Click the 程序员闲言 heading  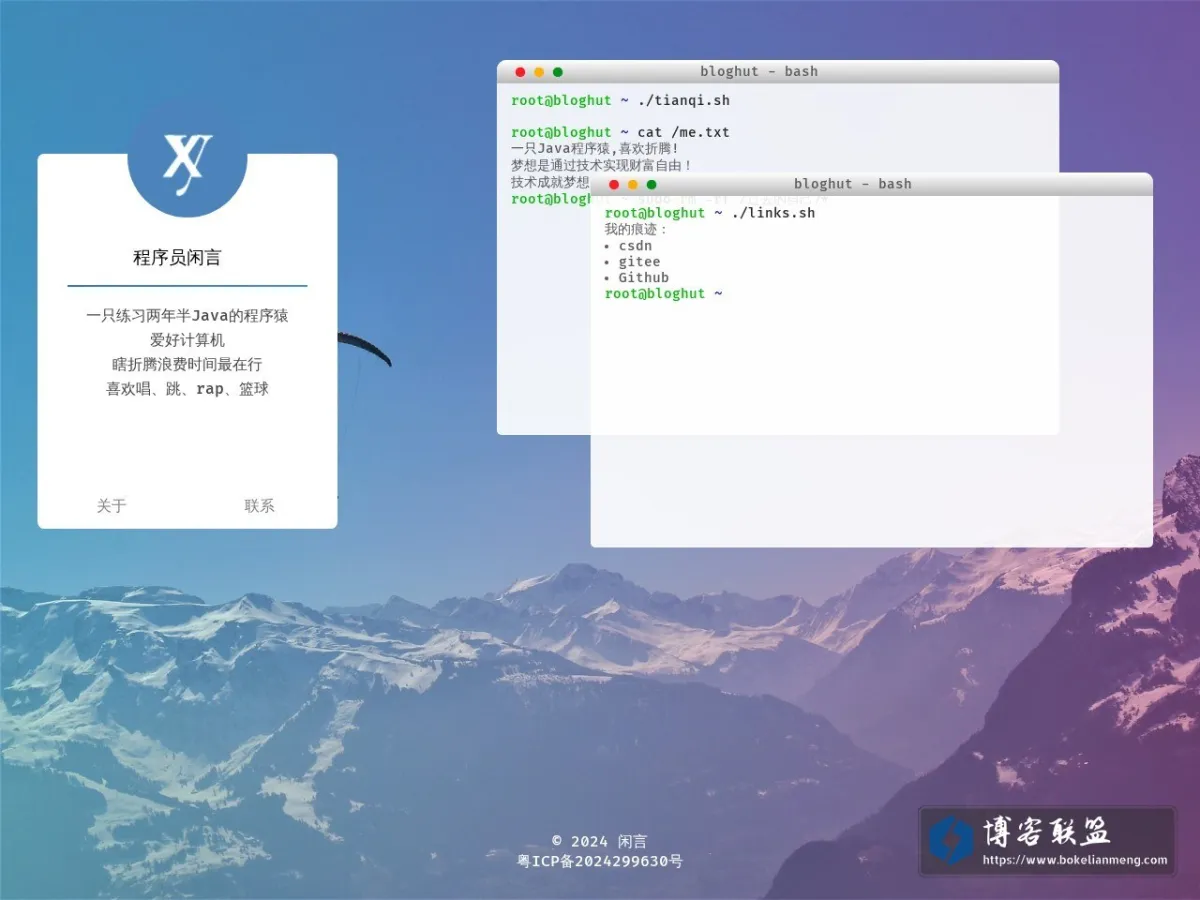click(178, 258)
